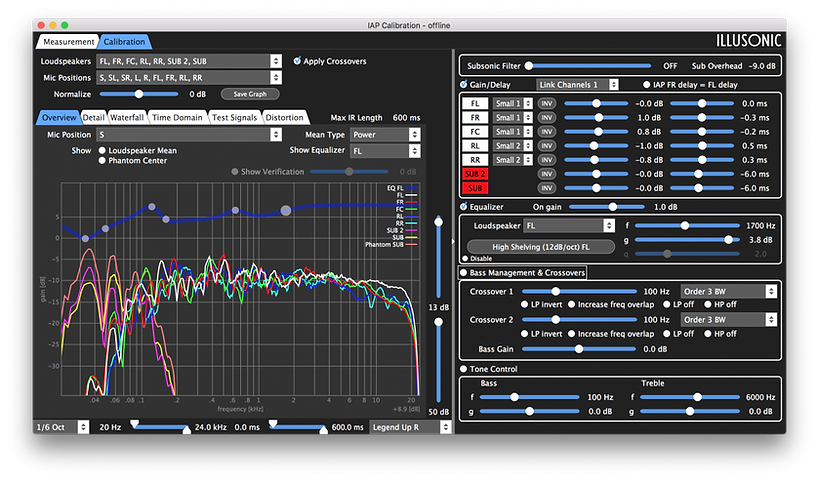Image resolution: width=819 pixels, height=481 pixels.
Task: Switch to the Measurement tab
Action: 68,42
